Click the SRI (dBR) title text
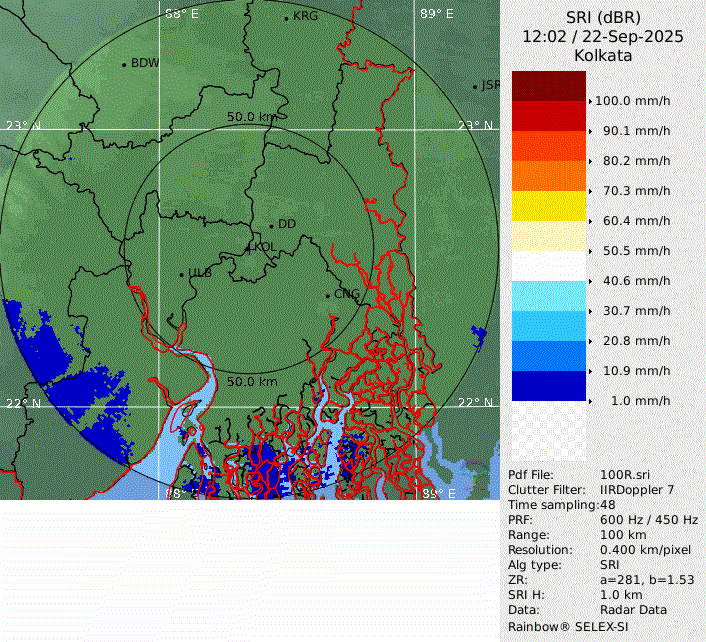 tap(603, 17)
